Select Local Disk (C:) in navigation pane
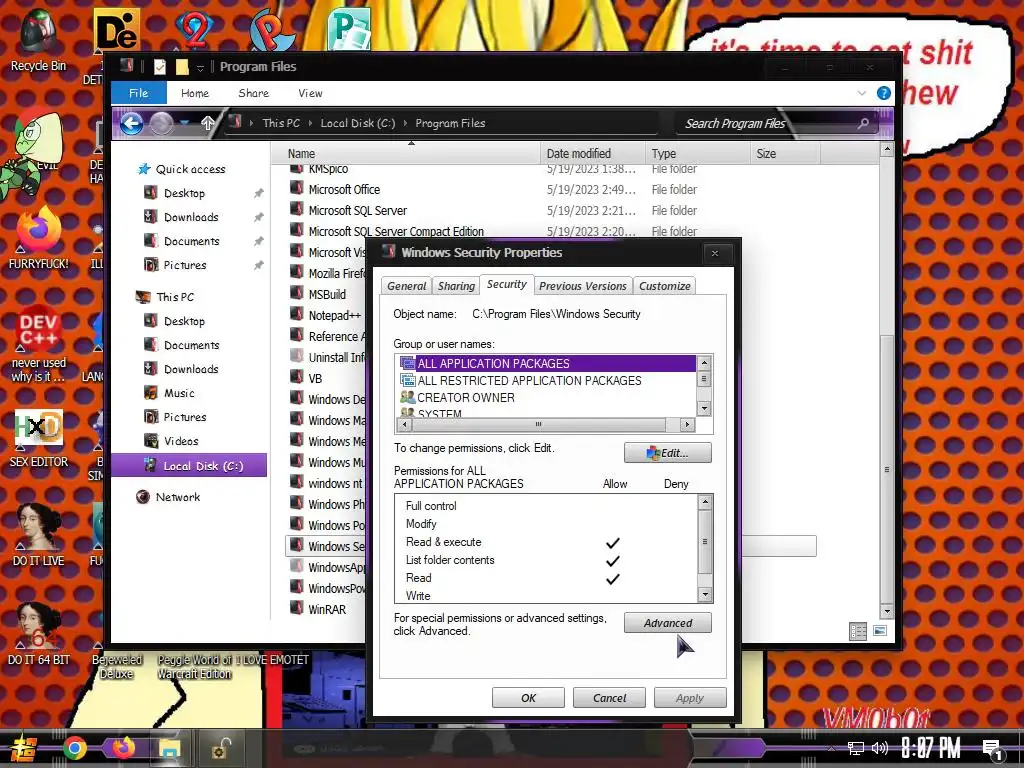1024x768 pixels. pos(189,466)
